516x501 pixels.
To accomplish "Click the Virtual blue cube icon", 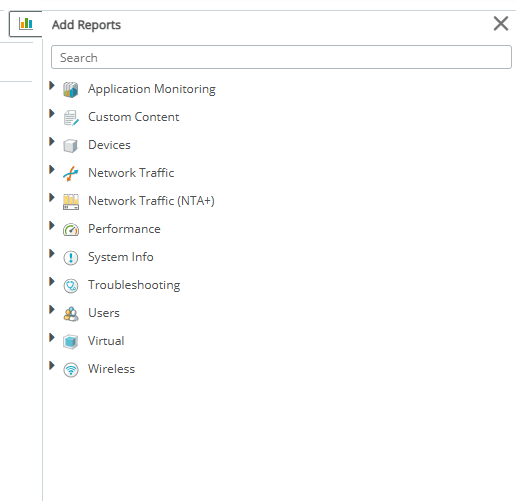I will (71, 342).
